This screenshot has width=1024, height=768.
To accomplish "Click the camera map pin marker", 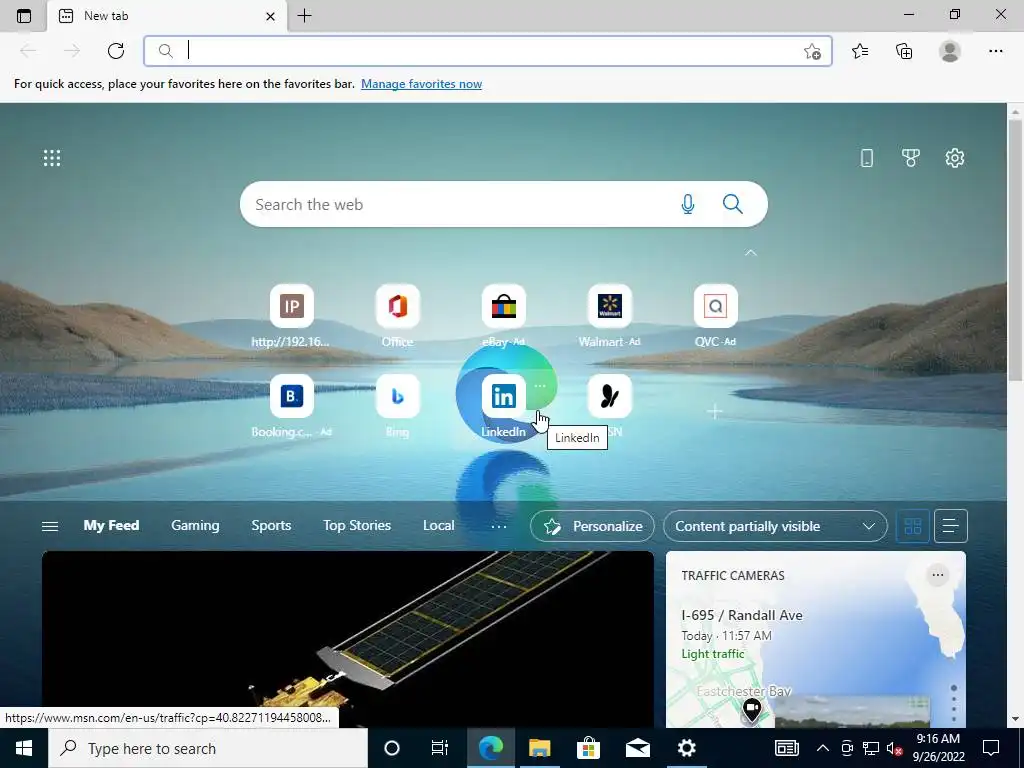I will 752,710.
